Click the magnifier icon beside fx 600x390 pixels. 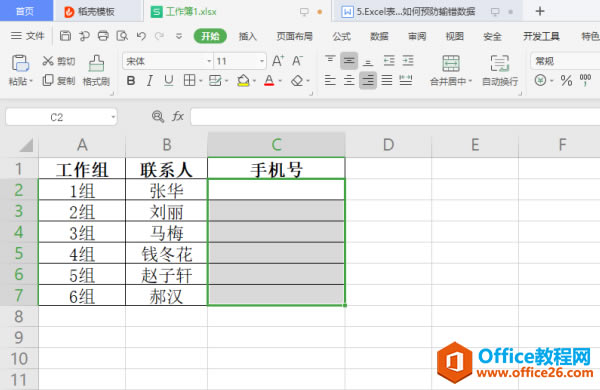(x=158, y=116)
